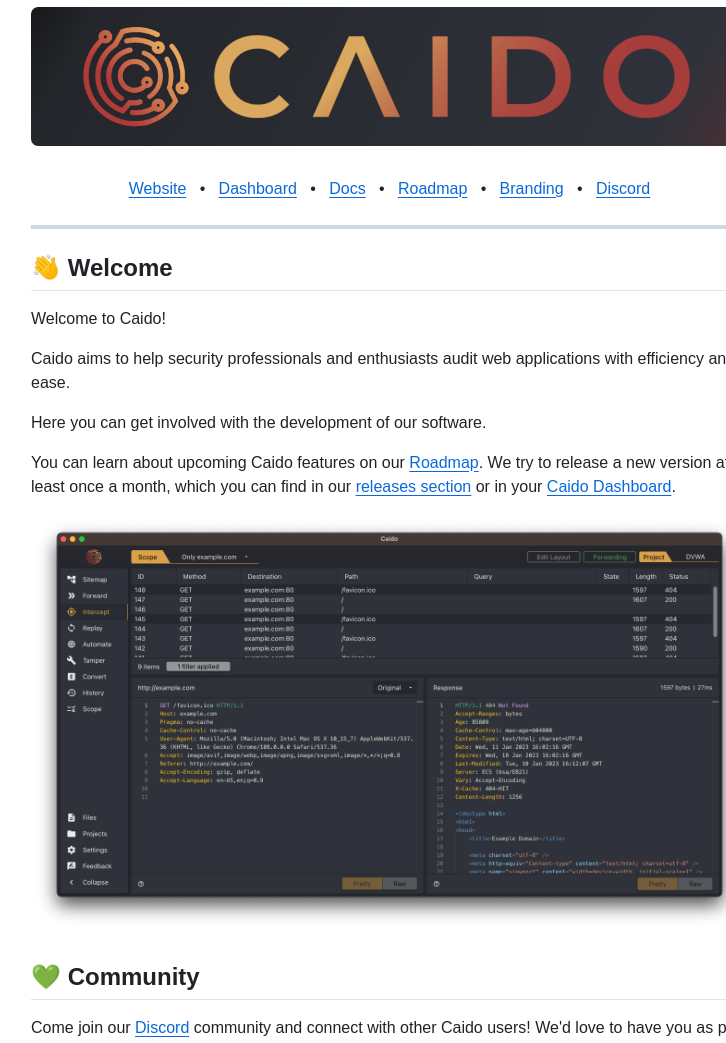Screen dimensions: 726x1043
Task: Toggle the Forwarding button in the top bar
Action: 609,557
